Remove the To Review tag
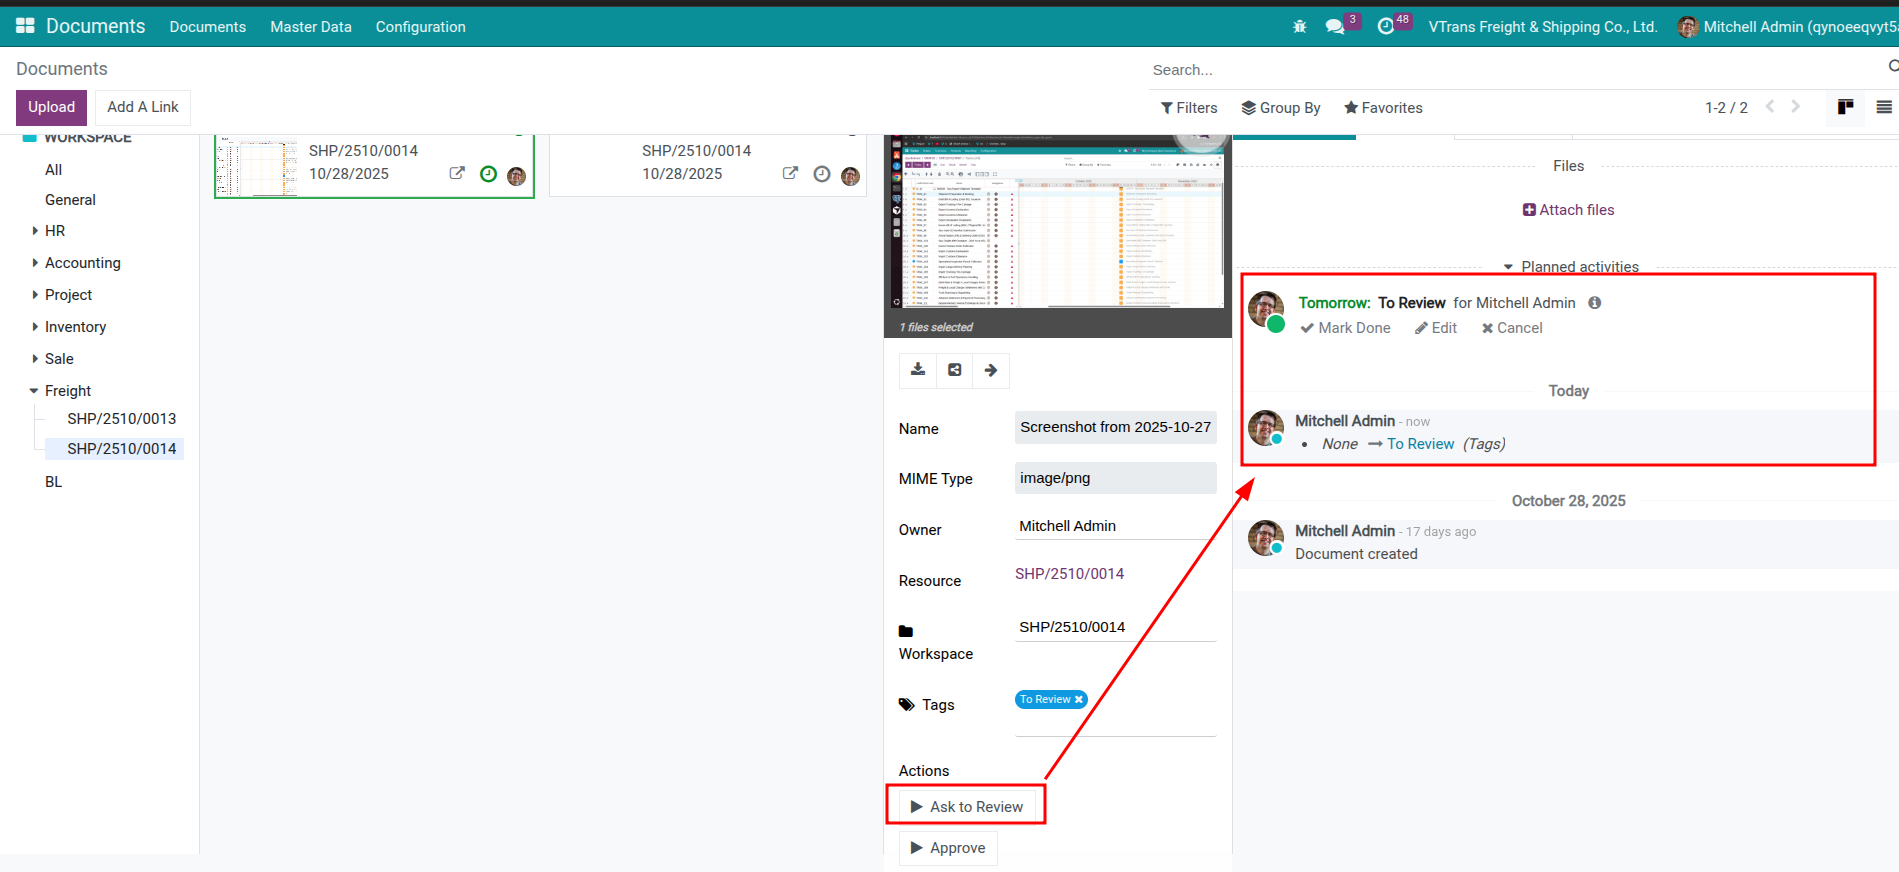The height and width of the screenshot is (872, 1899). coord(1079,700)
